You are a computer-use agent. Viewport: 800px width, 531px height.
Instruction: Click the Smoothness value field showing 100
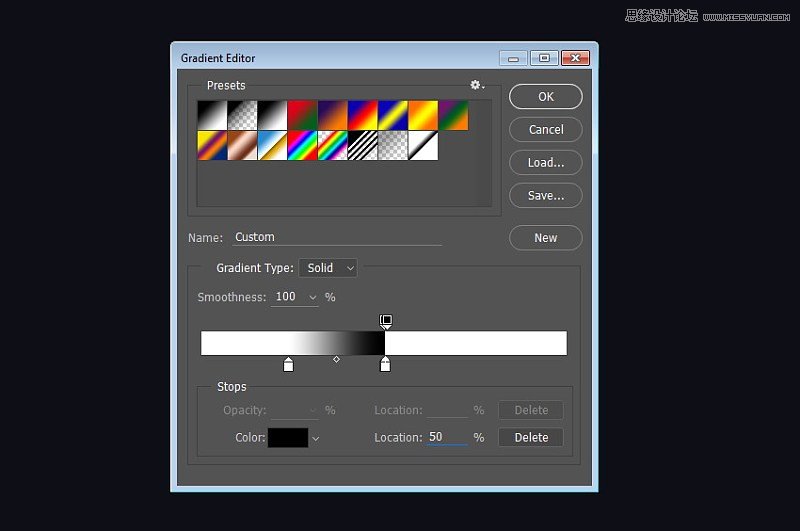click(287, 297)
